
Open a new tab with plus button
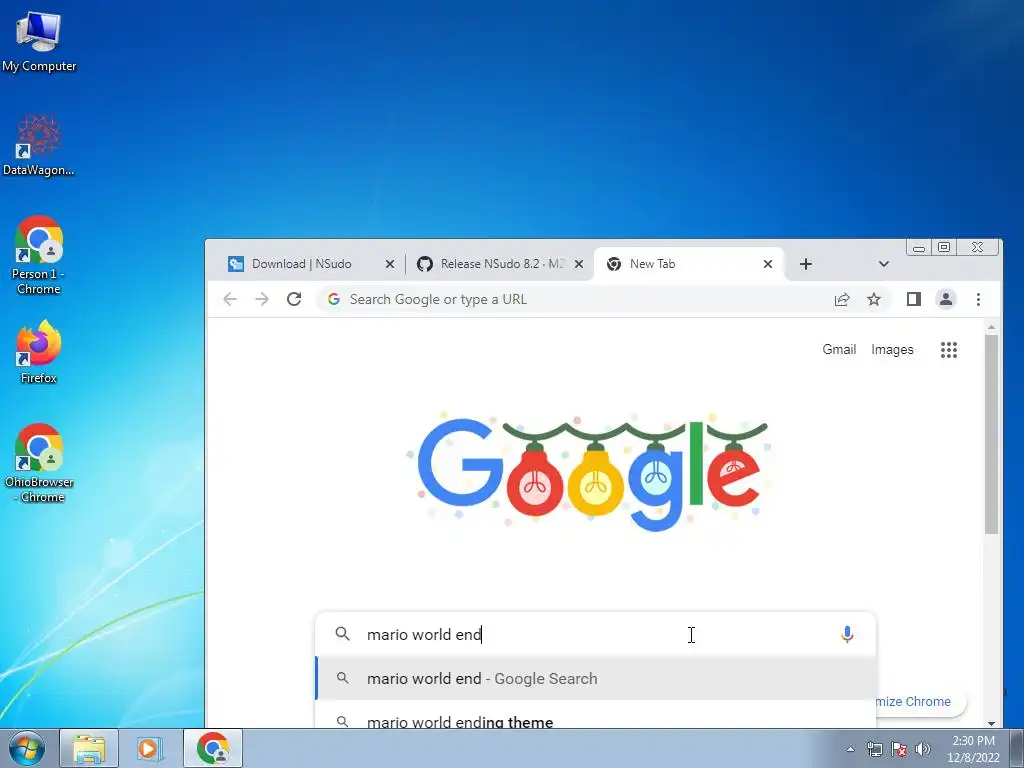(806, 264)
